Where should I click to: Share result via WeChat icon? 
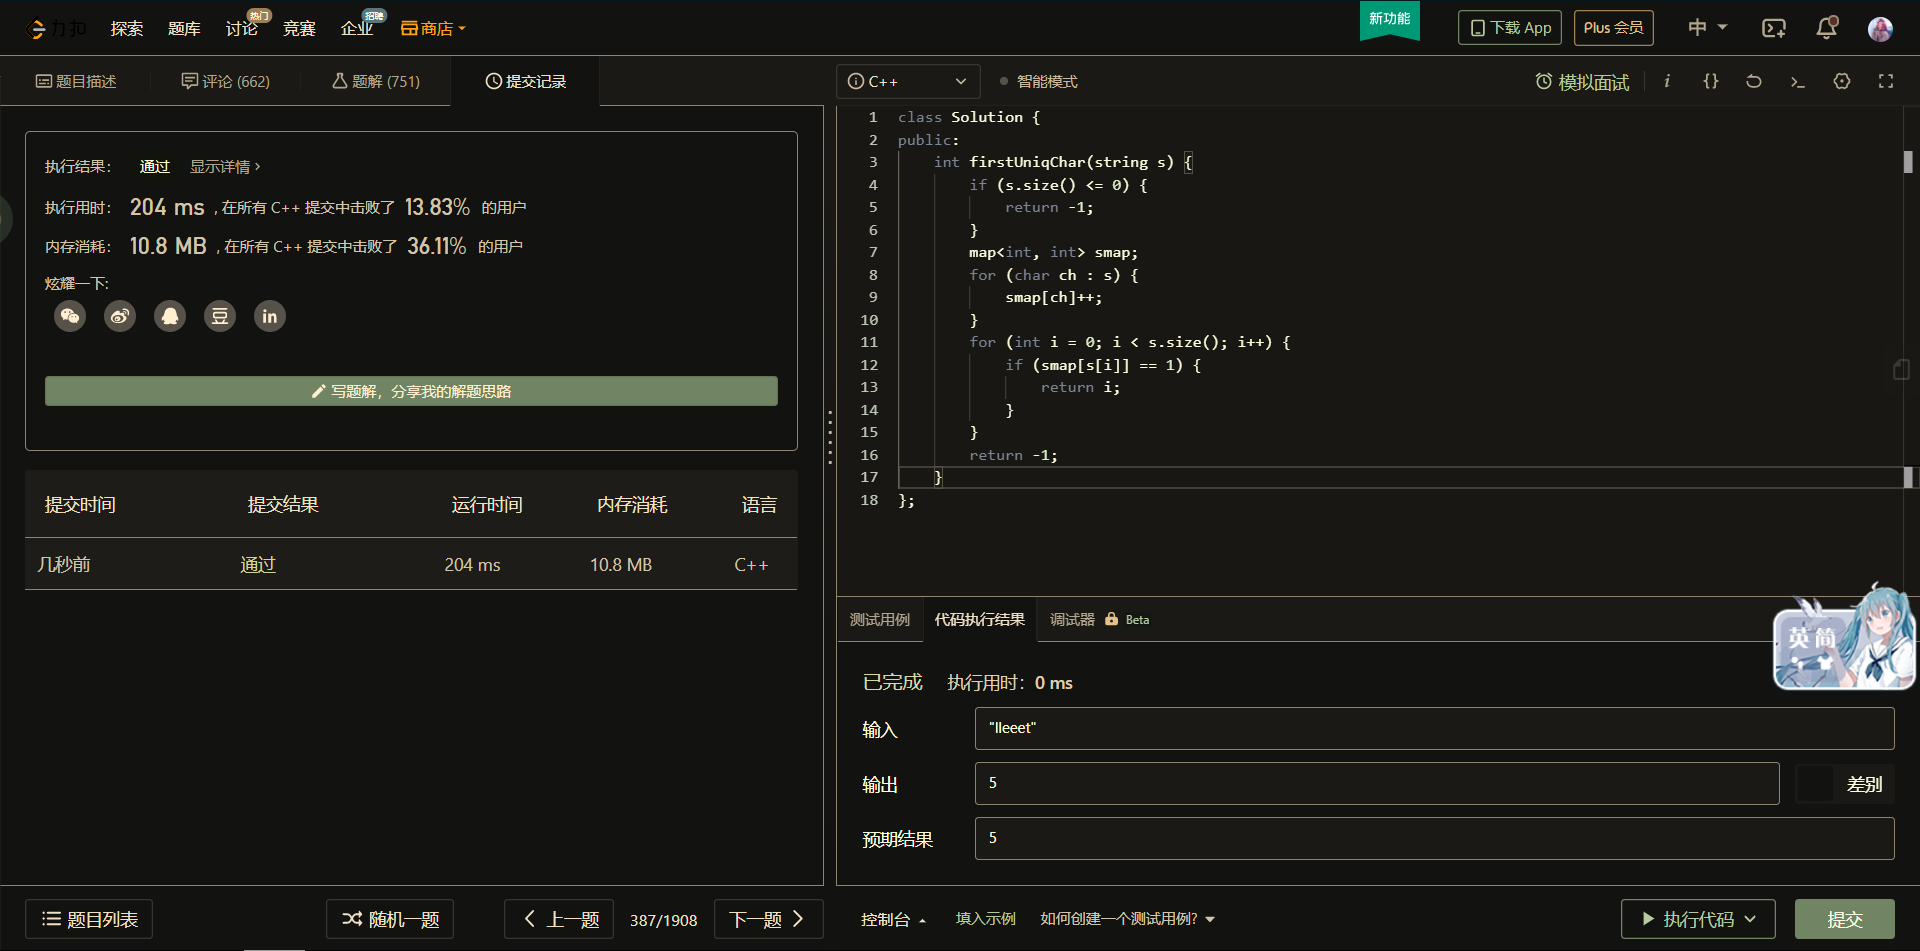point(70,317)
